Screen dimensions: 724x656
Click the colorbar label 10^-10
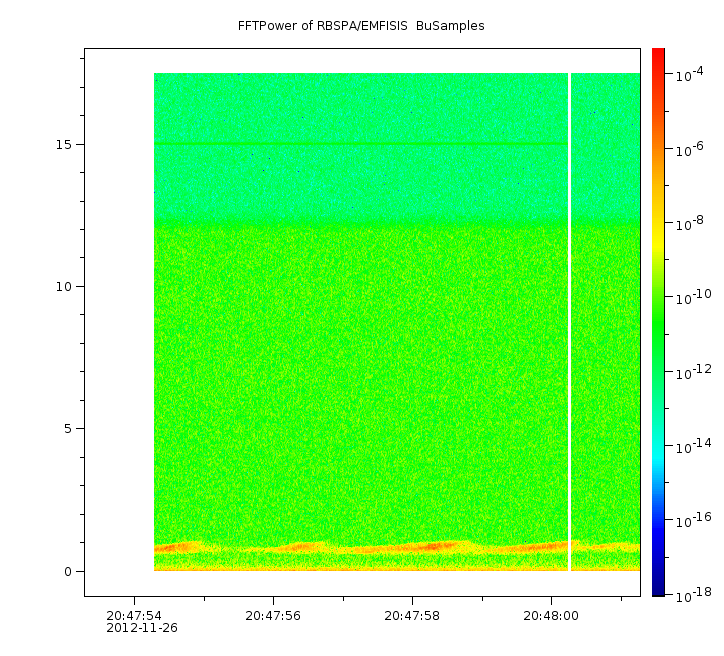[x=691, y=298]
